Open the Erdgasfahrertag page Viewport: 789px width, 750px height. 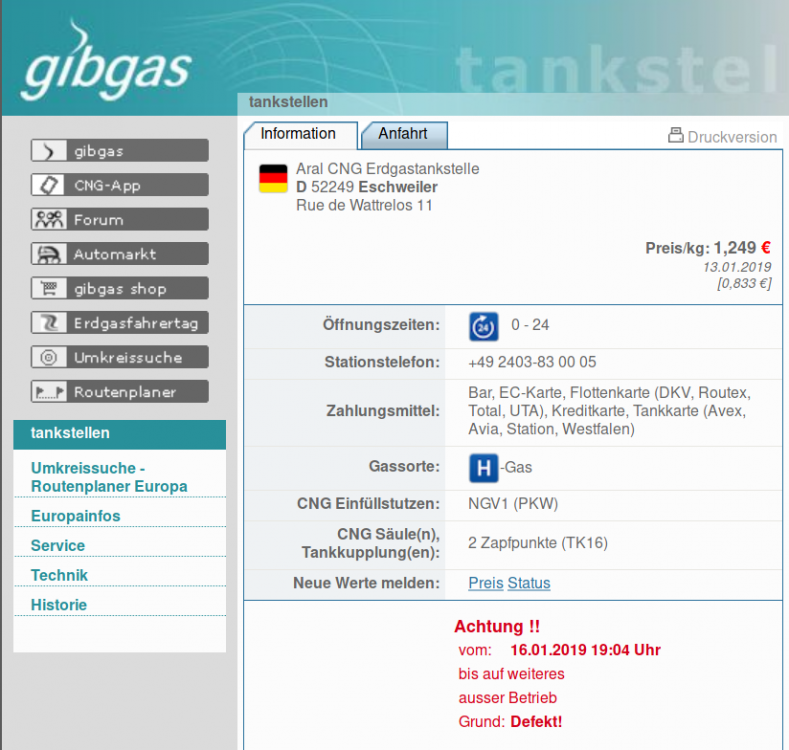(x=120, y=323)
